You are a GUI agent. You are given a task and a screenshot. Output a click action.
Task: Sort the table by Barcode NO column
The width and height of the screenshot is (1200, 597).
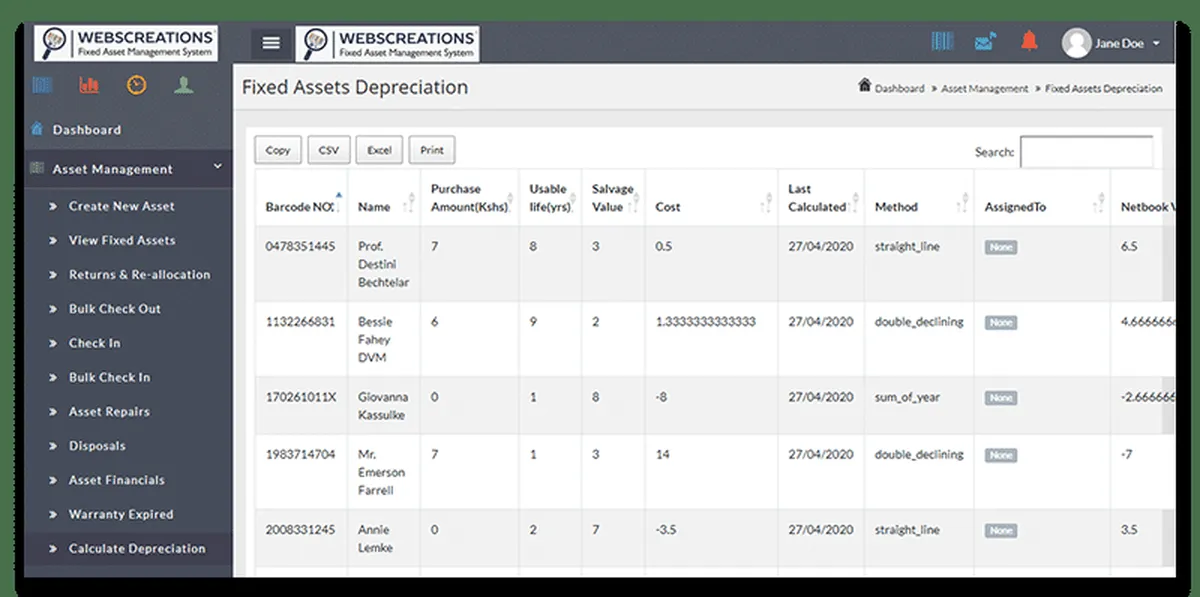coord(300,206)
